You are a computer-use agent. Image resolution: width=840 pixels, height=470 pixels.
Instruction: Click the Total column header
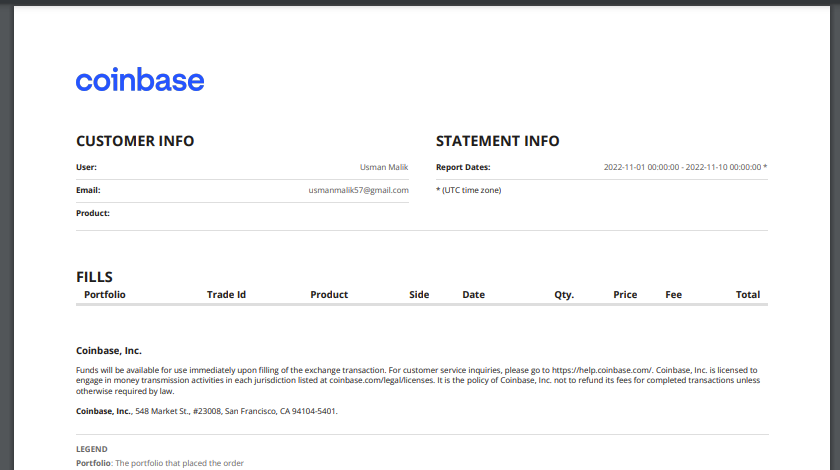click(x=747, y=295)
